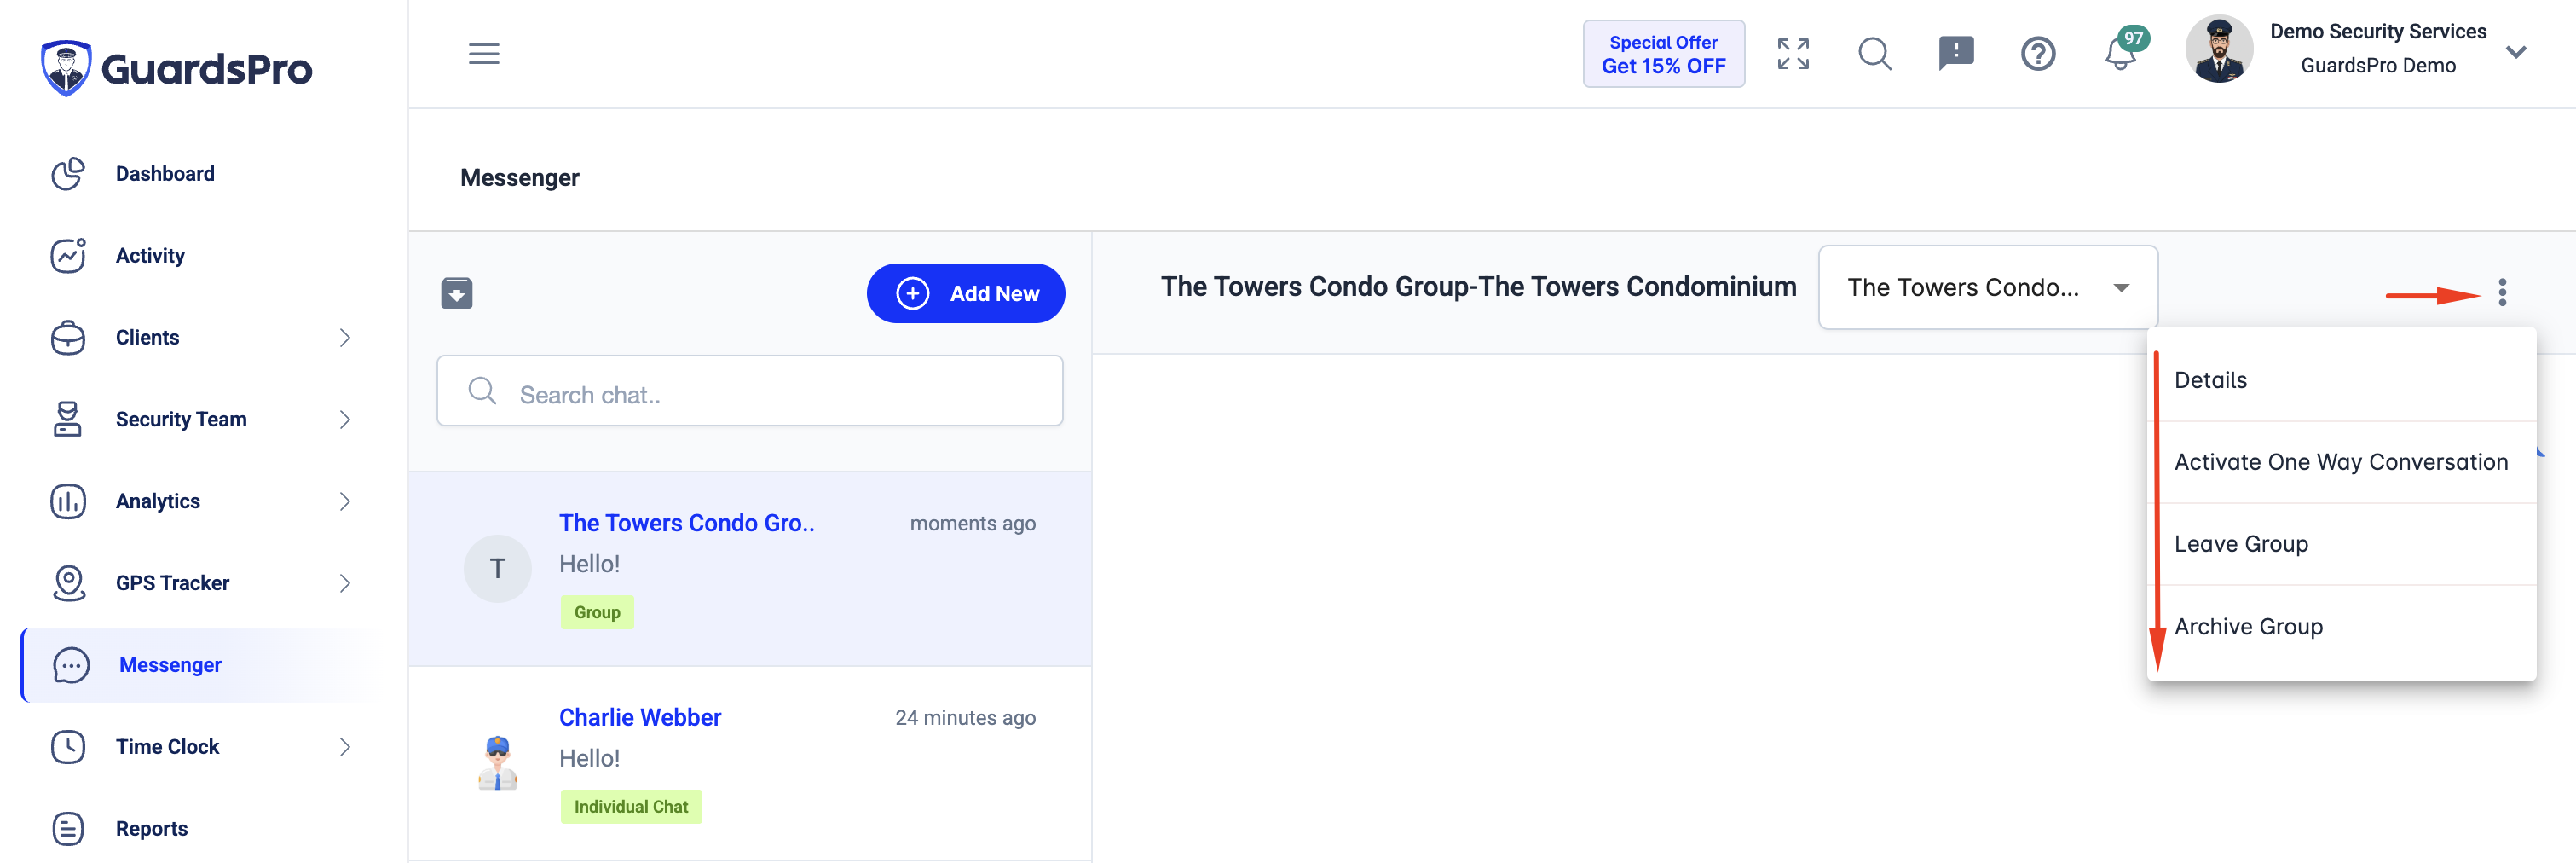Click the Special Offer 15% OFF banner
2576x863 pixels.
coord(1663,54)
